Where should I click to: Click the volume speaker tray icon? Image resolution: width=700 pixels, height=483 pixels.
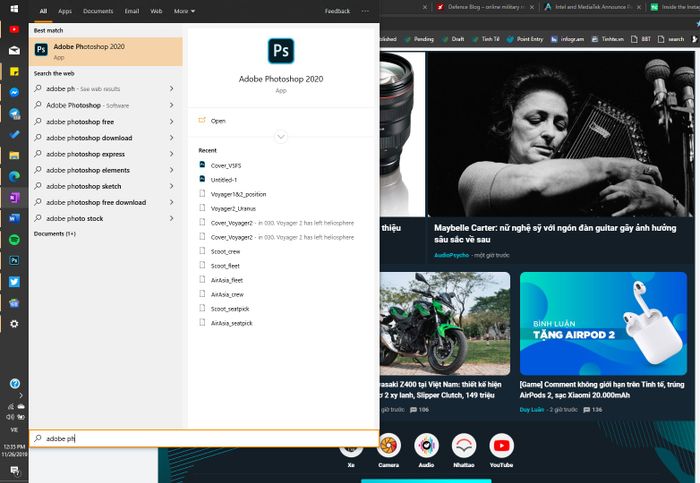click(x=10, y=417)
